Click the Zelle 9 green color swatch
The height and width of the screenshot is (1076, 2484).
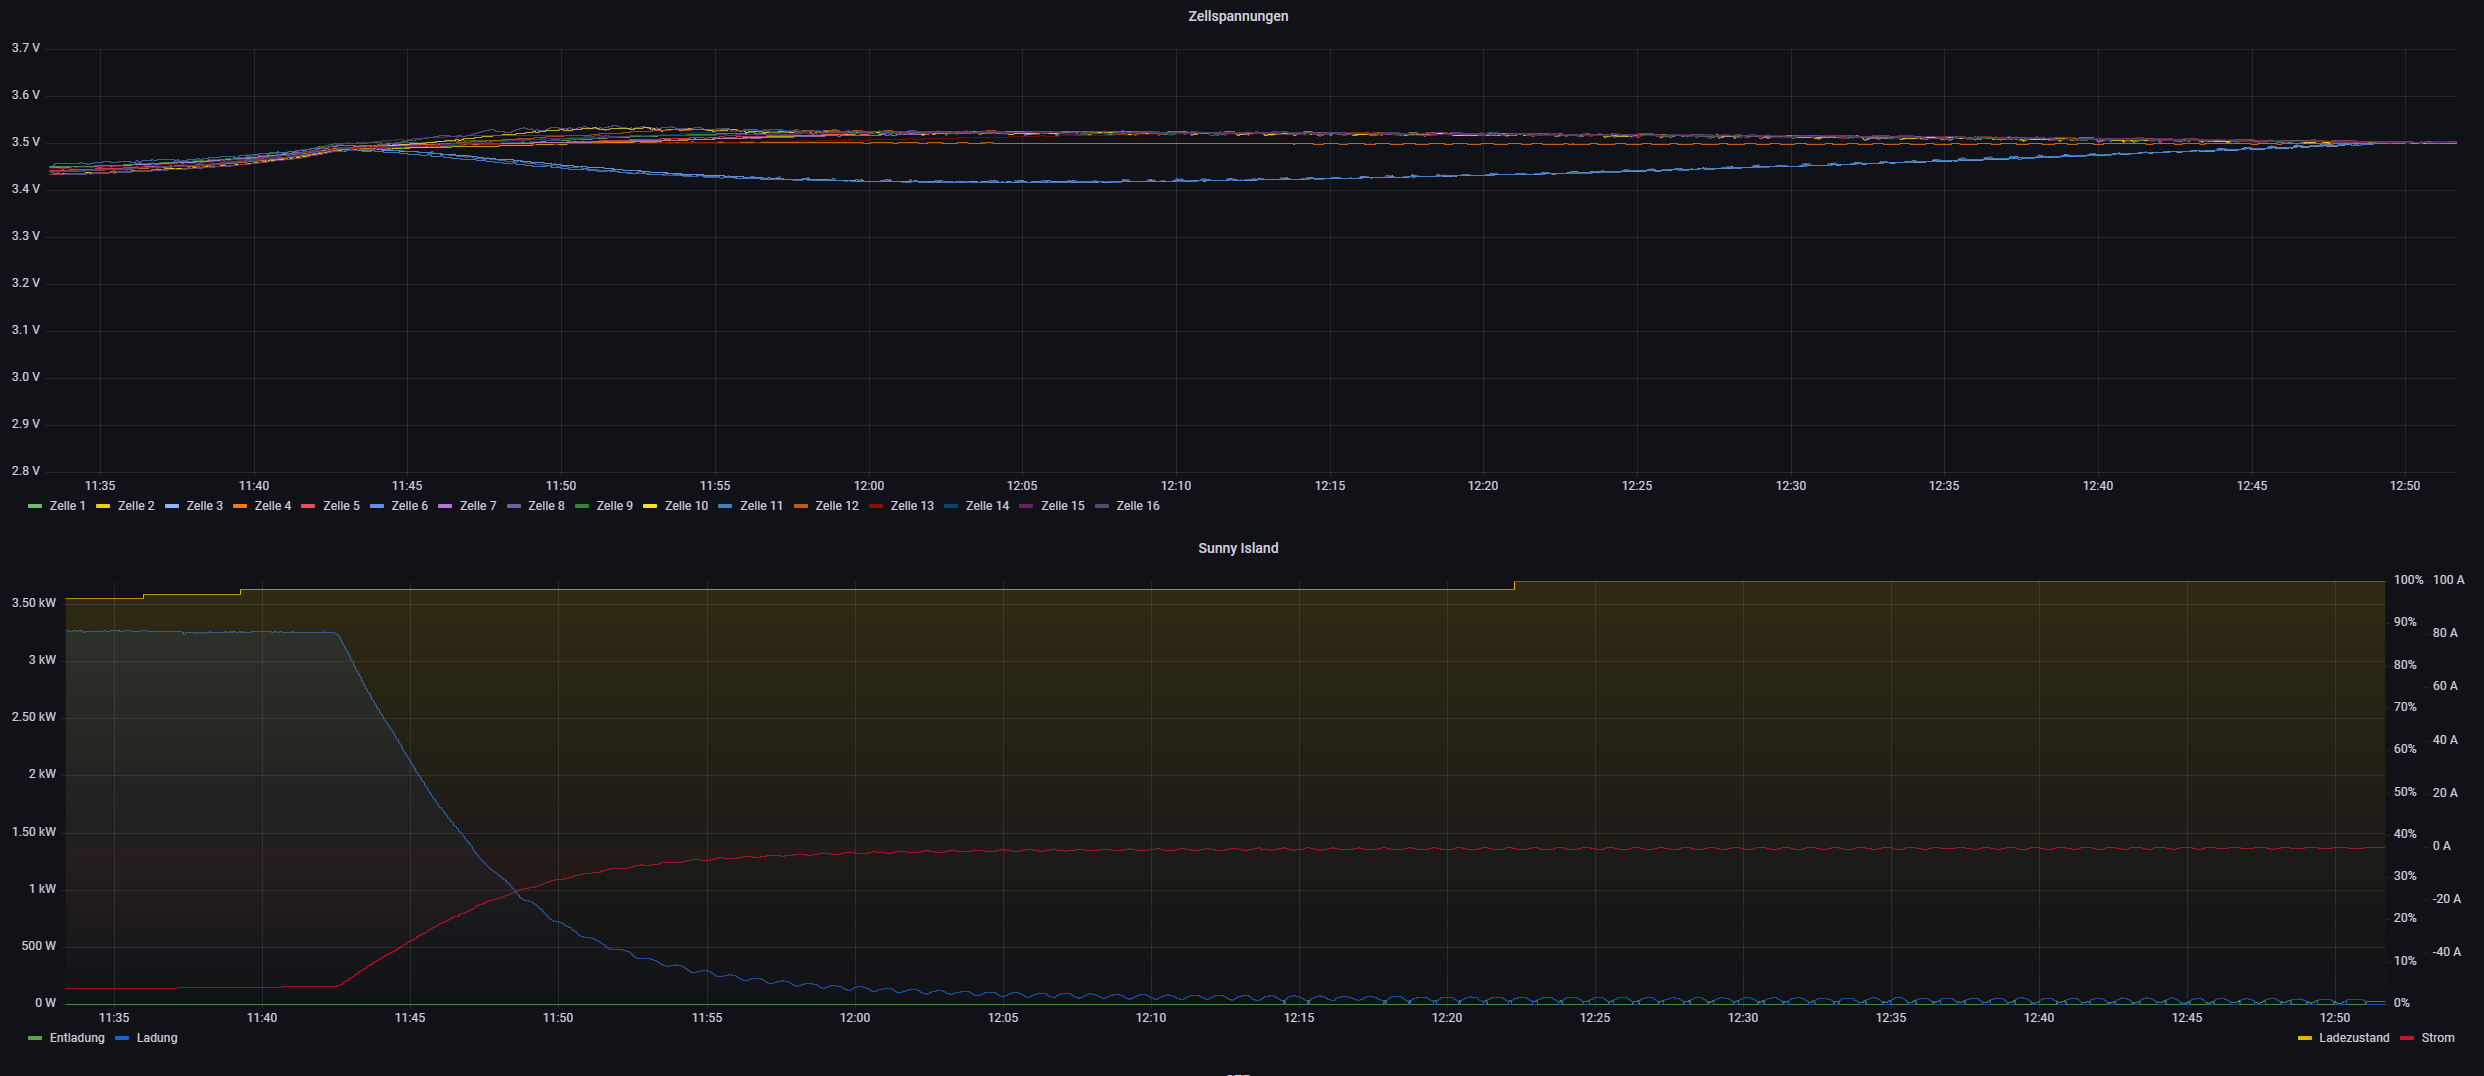tap(582, 506)
